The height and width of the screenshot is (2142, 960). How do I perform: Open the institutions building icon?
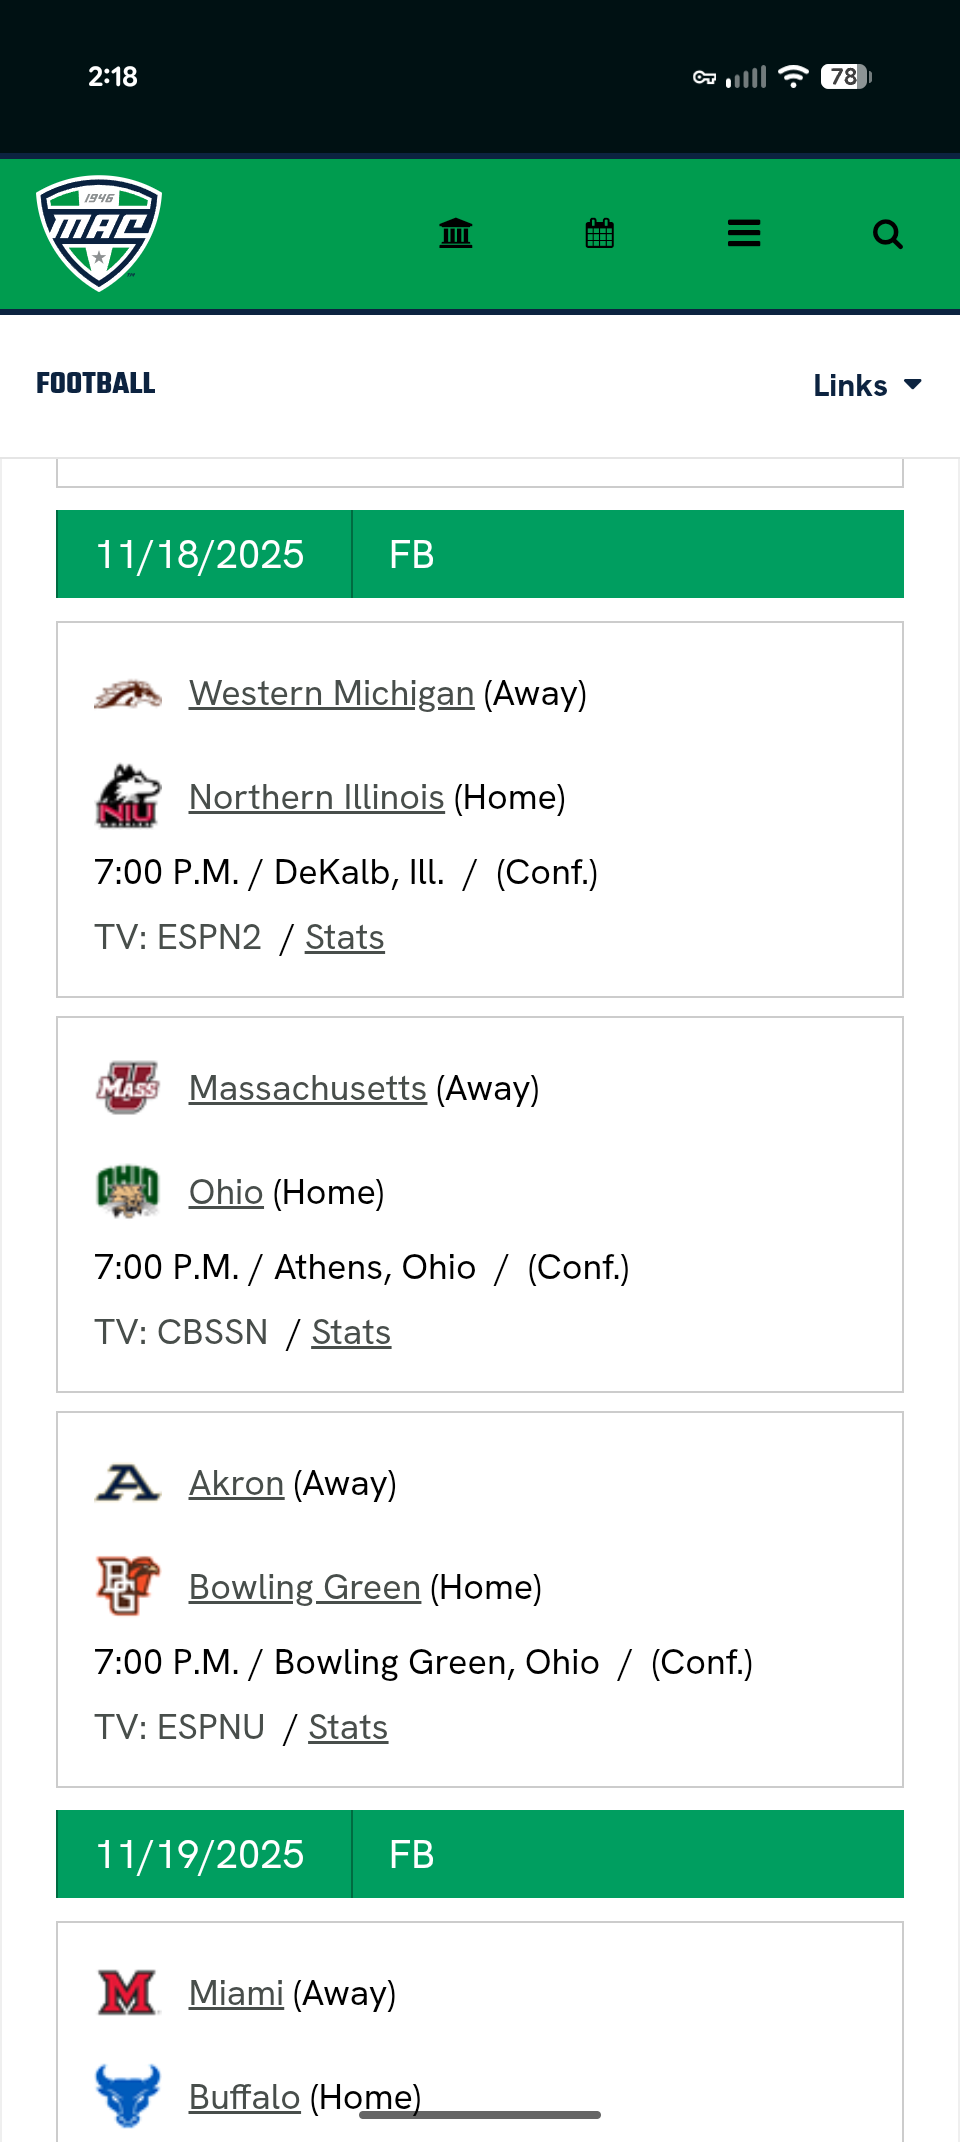[x=456, y=234]
